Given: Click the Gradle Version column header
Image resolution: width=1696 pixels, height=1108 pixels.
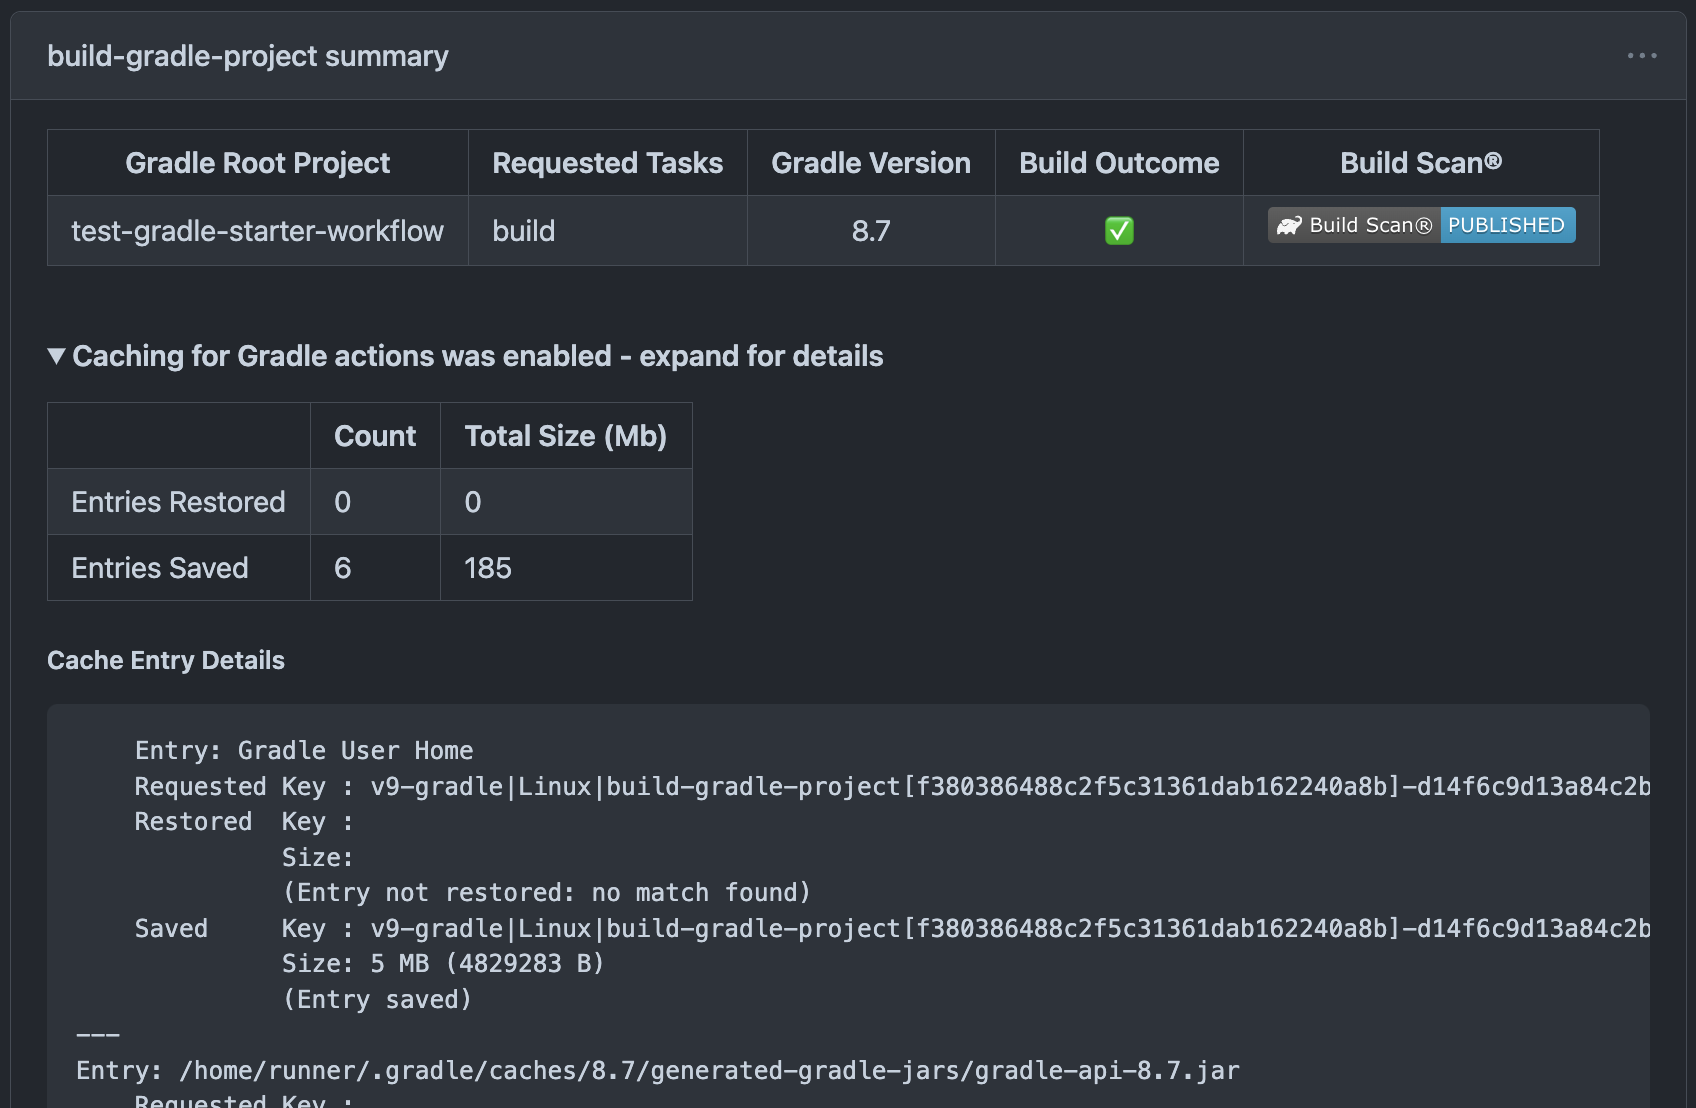Looking at the screenshot, I should [x=871, y=163].
